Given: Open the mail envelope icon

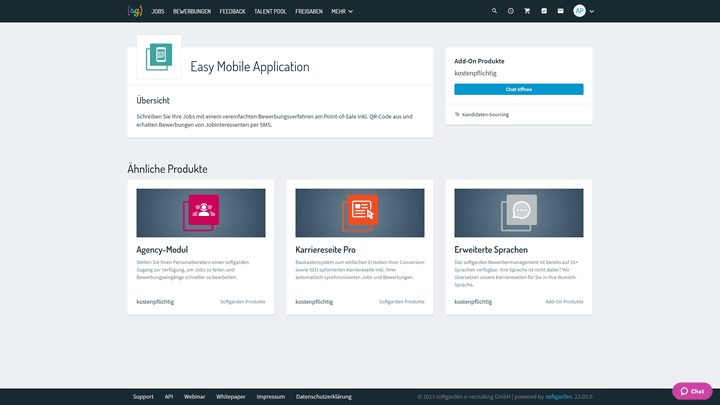Looking at the screenshot, I should (x=561, y=11).
